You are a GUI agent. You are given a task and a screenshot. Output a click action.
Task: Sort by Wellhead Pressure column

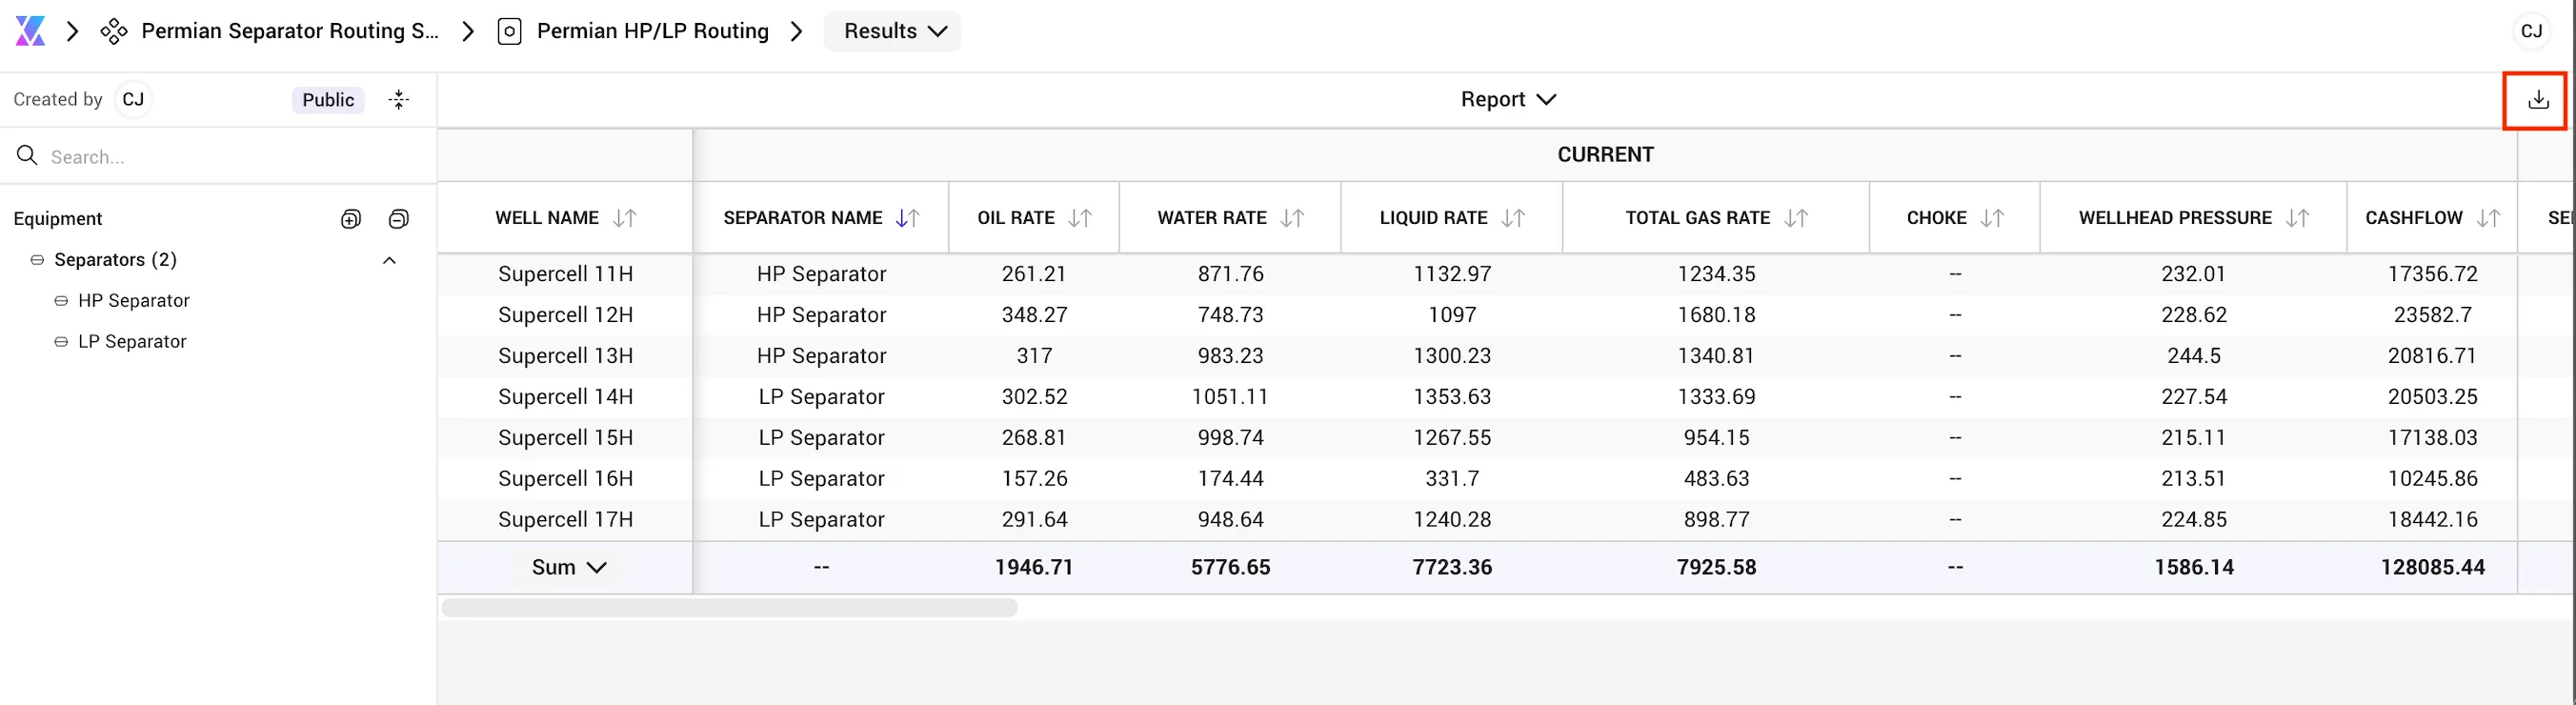point(2298,218)
